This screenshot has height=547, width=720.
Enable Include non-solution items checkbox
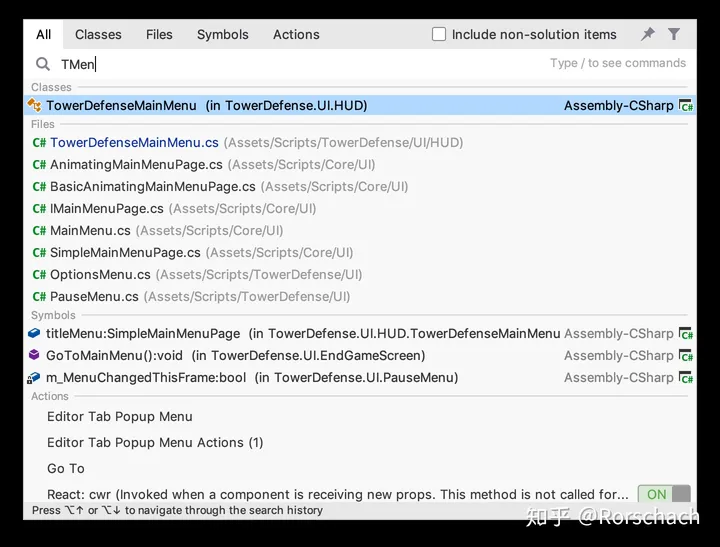(x=439, y=34)
